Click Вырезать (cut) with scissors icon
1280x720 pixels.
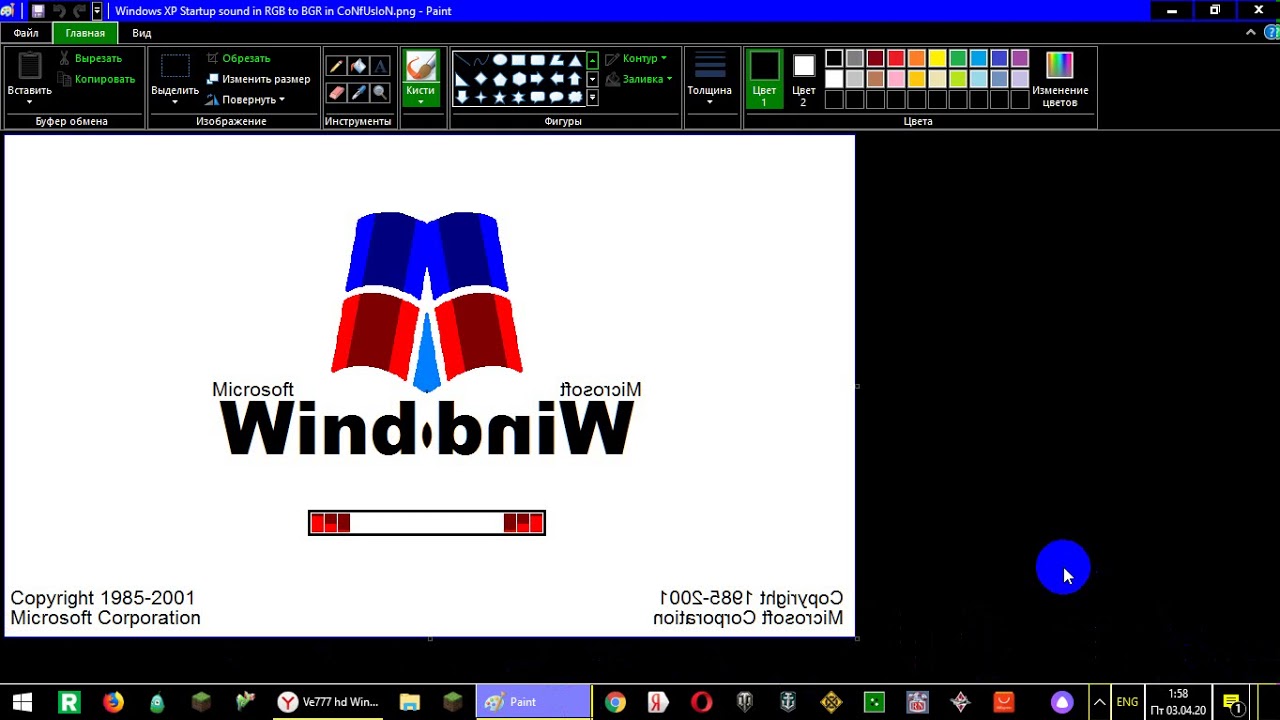pos(90,58)
